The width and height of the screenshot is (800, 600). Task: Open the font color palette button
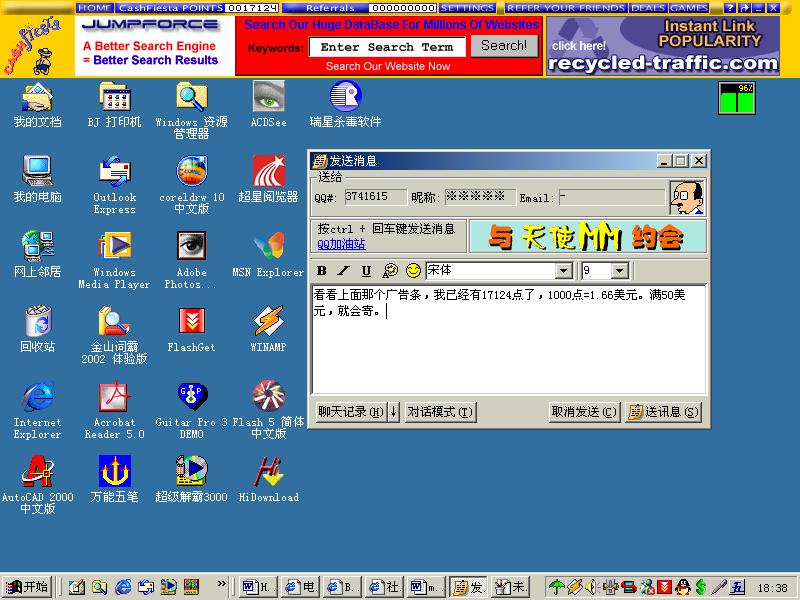(x=390, y=270)
